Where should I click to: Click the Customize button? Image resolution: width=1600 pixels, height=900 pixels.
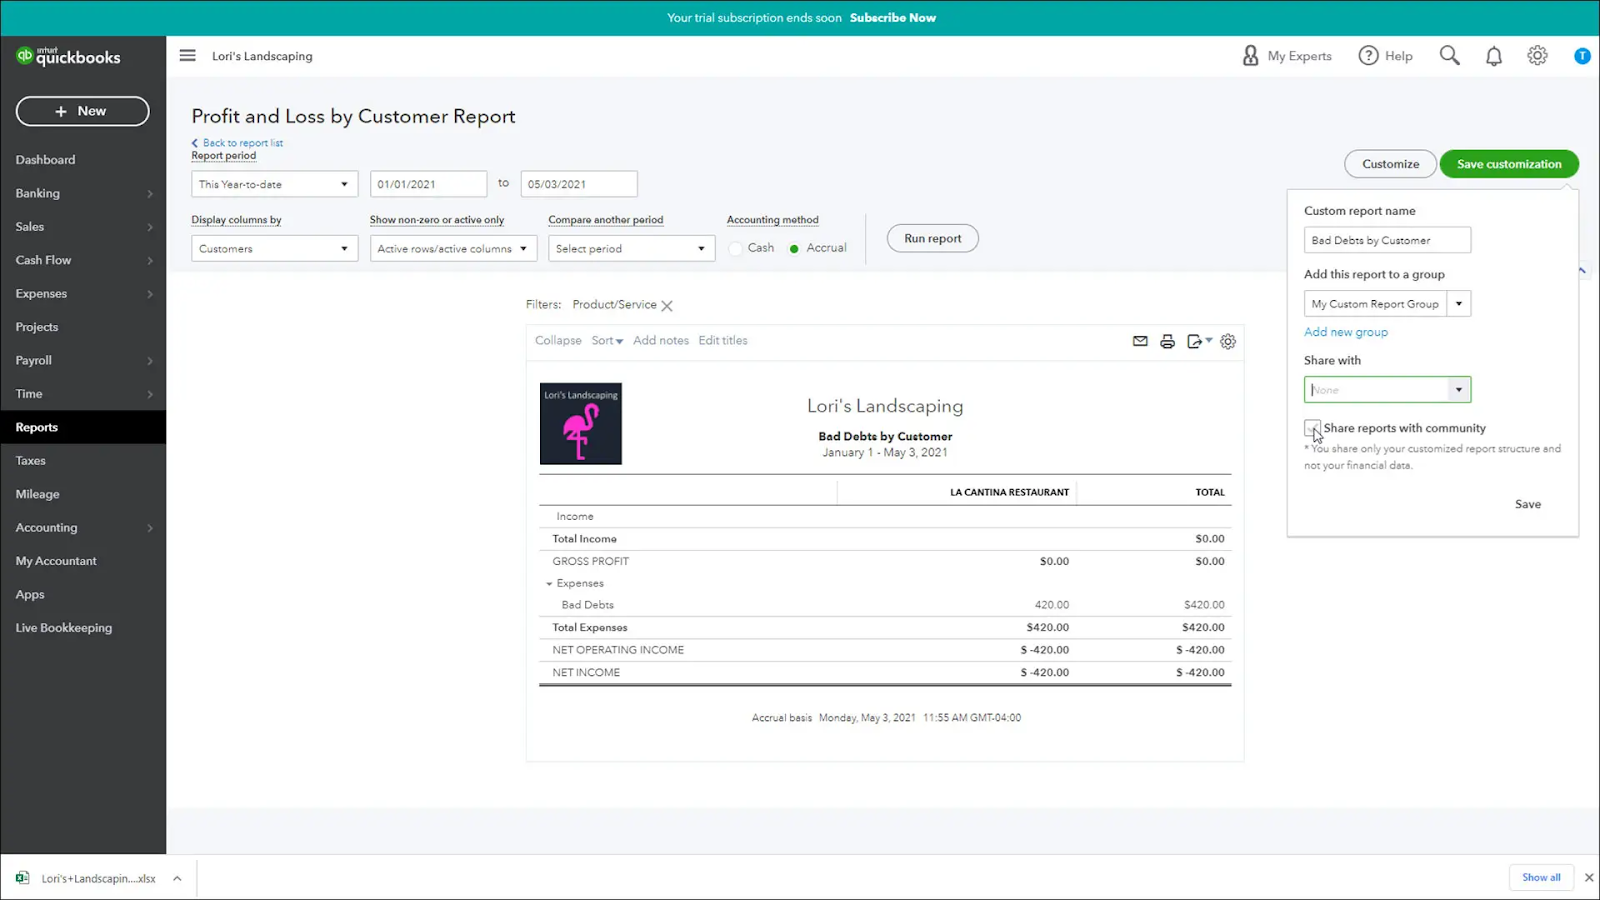click(1390, 164)
